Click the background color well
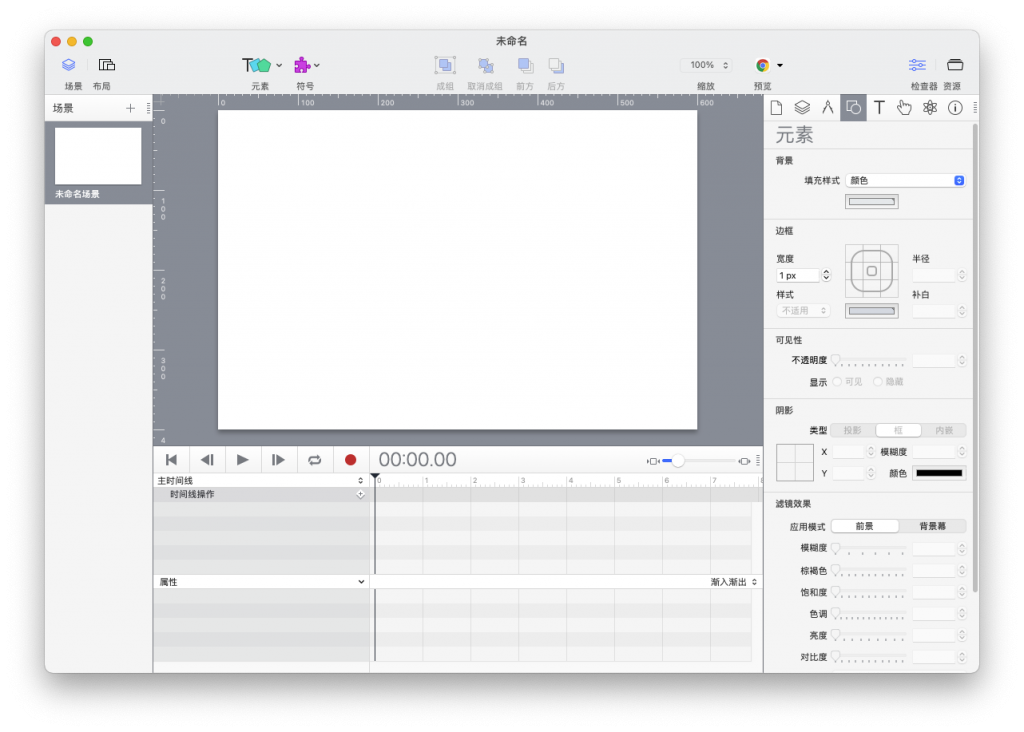 pos(872,202)
